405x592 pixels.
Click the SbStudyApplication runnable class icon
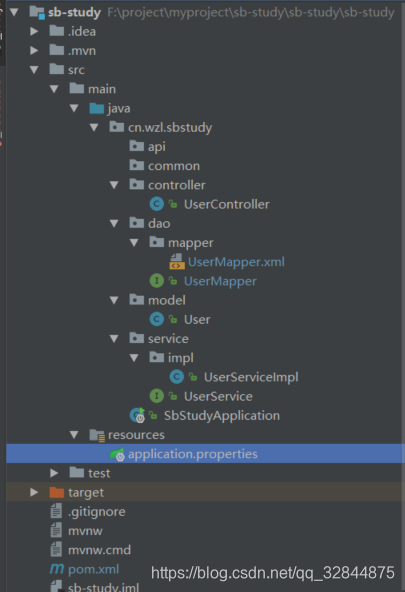(137, 415)
